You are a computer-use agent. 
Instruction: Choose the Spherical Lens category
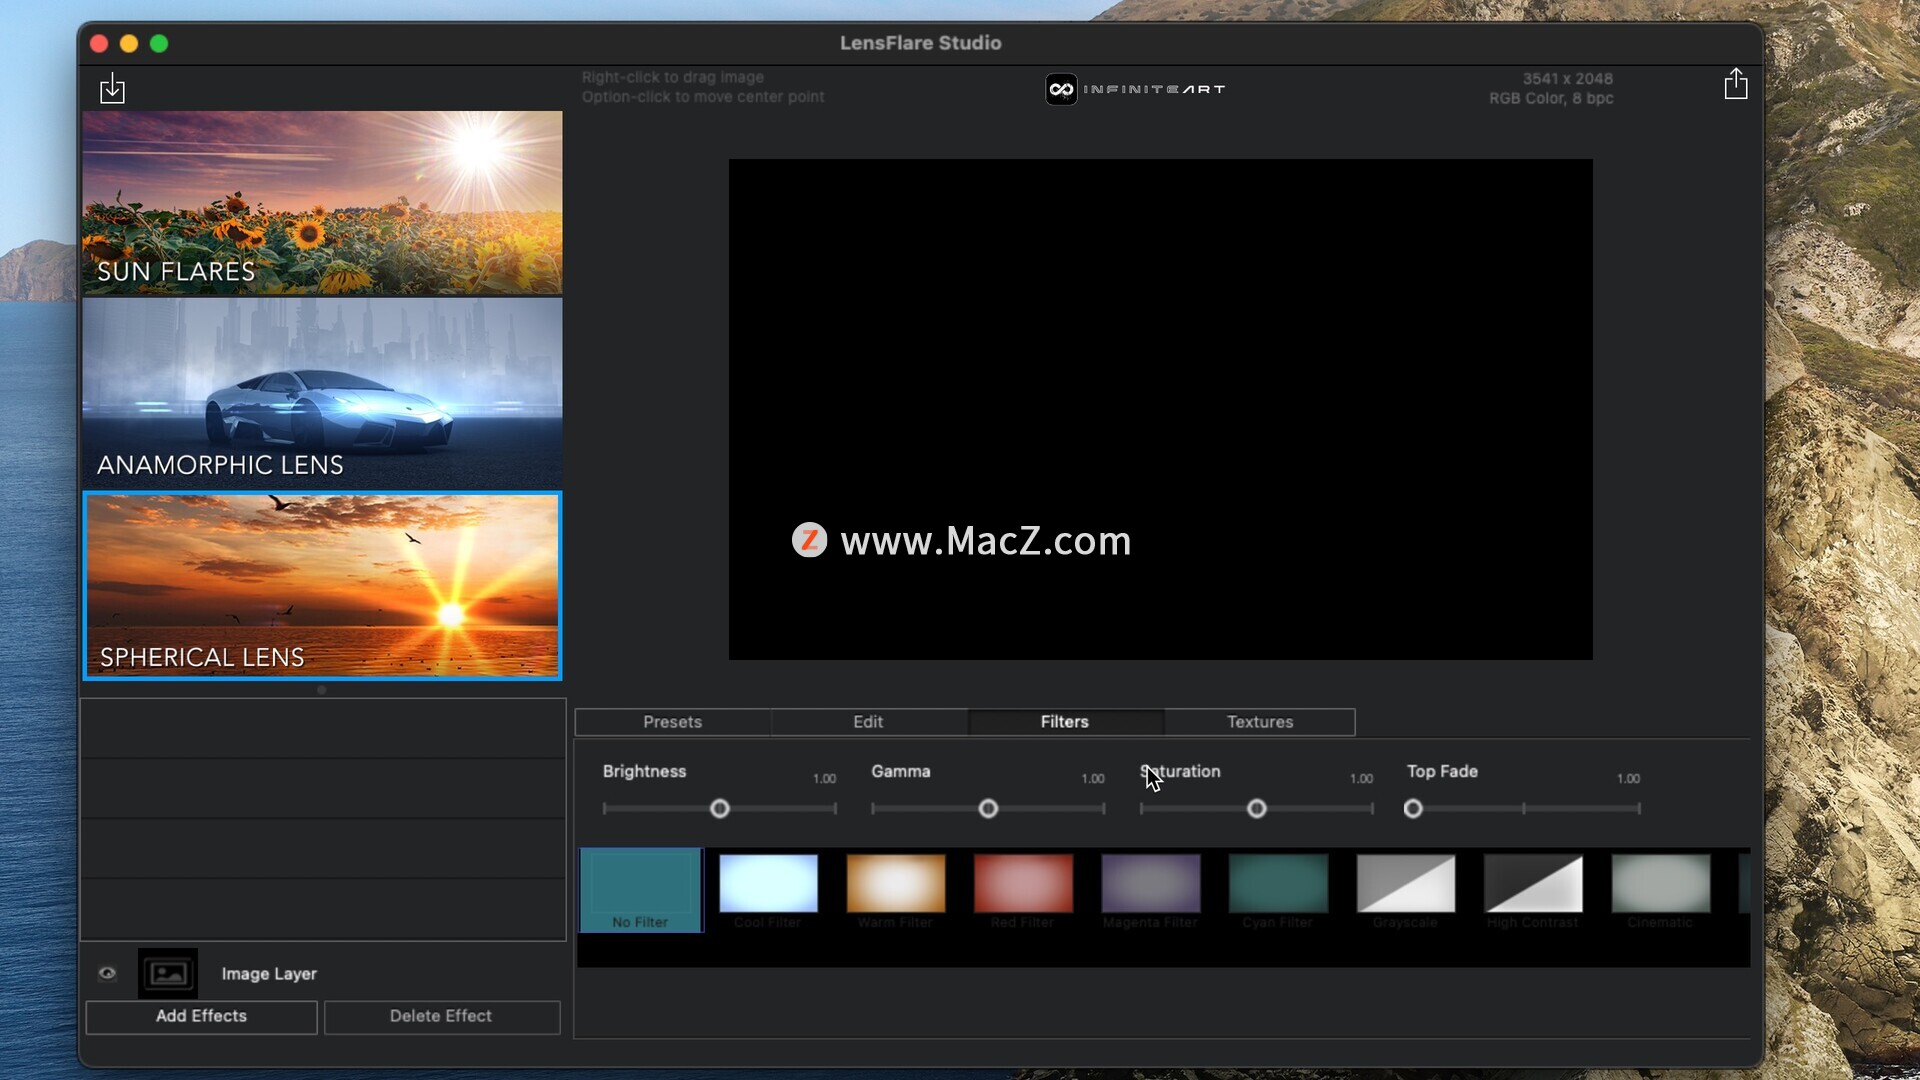[322, 586]
